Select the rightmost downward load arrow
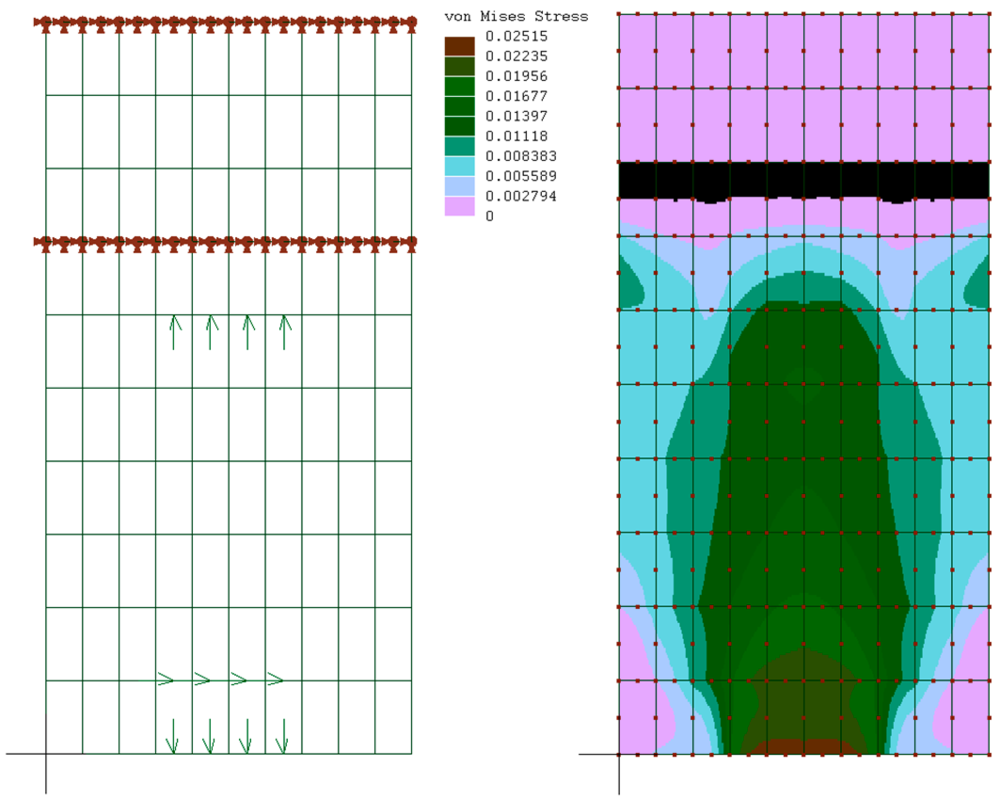The height and width of the screenshot is (800, 1000). [x=282, y=736]
